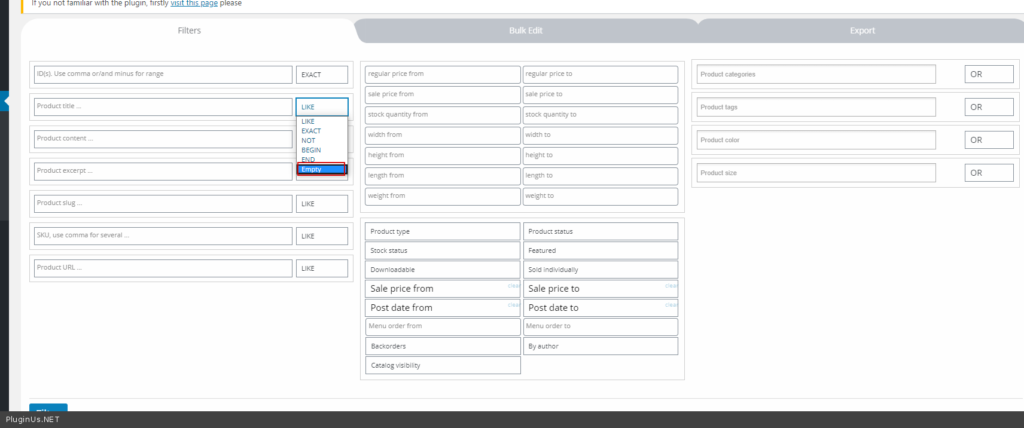Click the SKU input field
The image size is (1024, 428).
tap(163, 236)
